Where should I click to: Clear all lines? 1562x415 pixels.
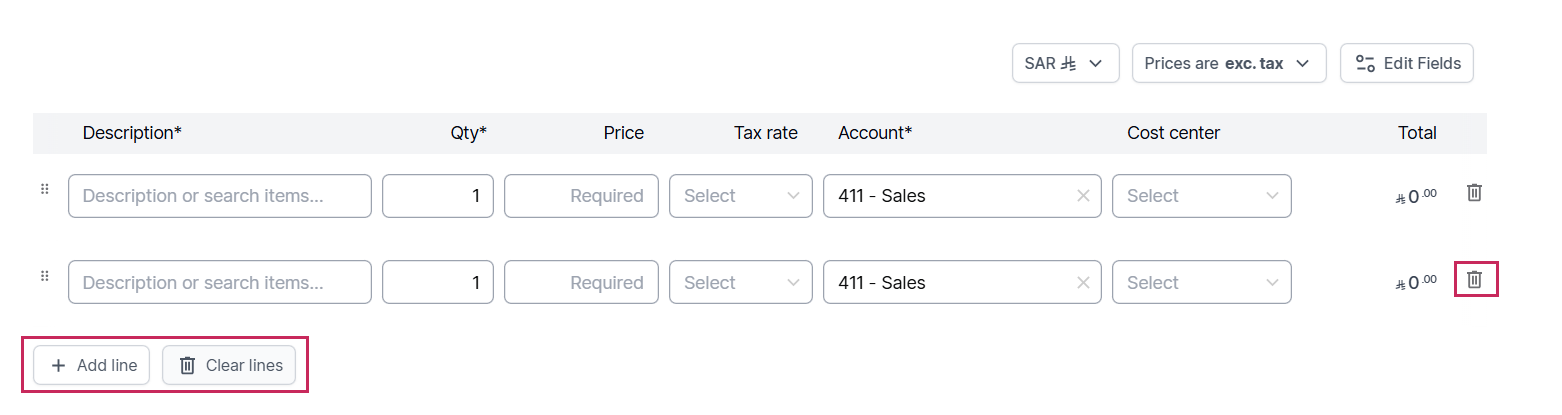[x=229, y=365]
